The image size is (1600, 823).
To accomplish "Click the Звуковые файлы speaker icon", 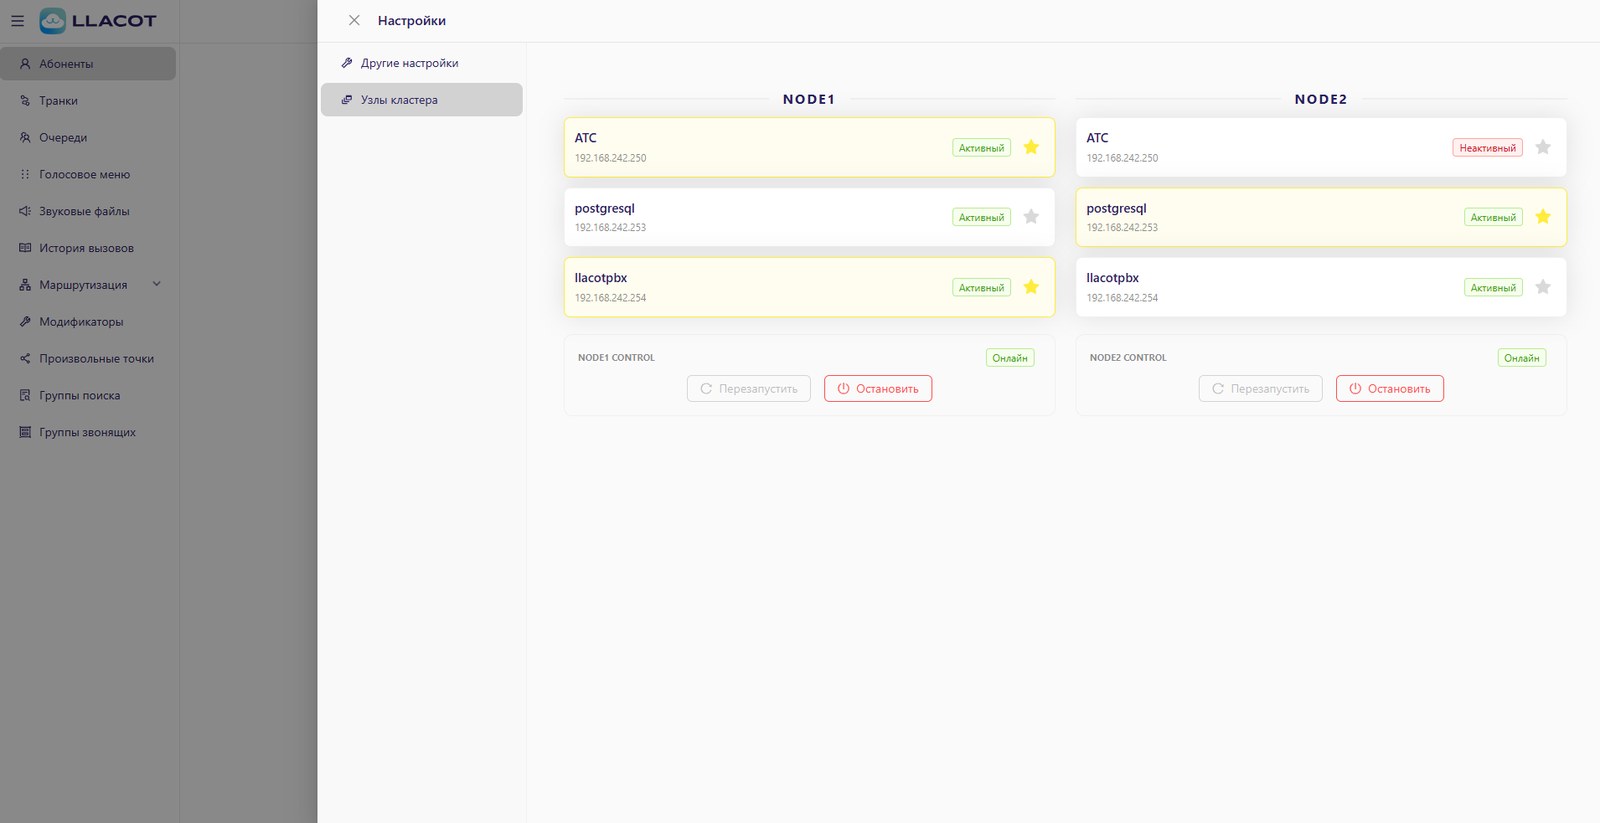I will click(x=25, y=211).
